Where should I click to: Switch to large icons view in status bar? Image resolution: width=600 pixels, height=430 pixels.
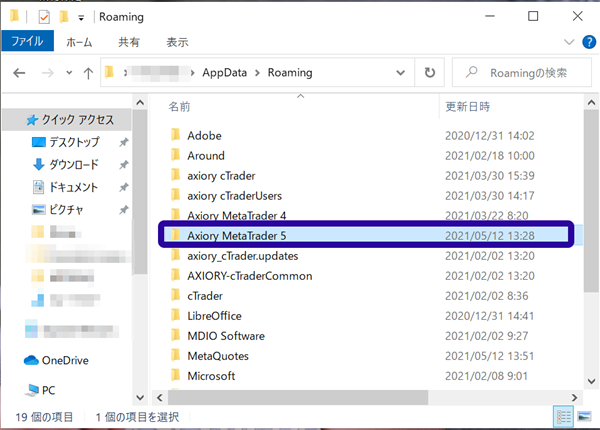584,417
